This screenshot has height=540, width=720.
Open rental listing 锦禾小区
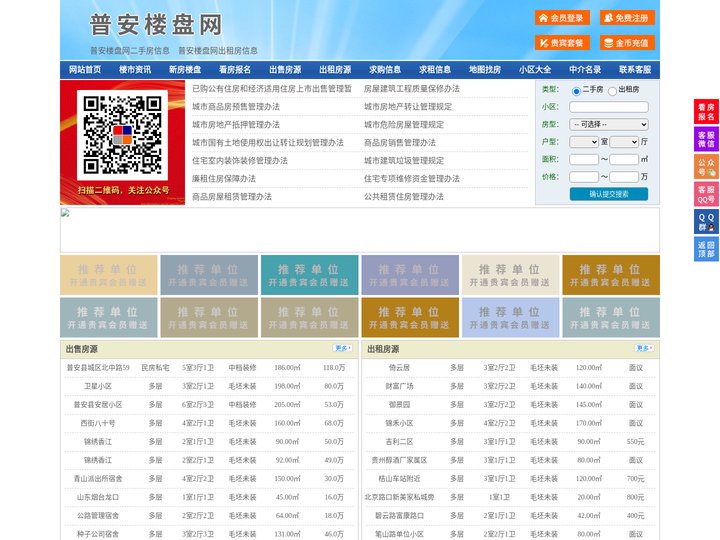399,423
